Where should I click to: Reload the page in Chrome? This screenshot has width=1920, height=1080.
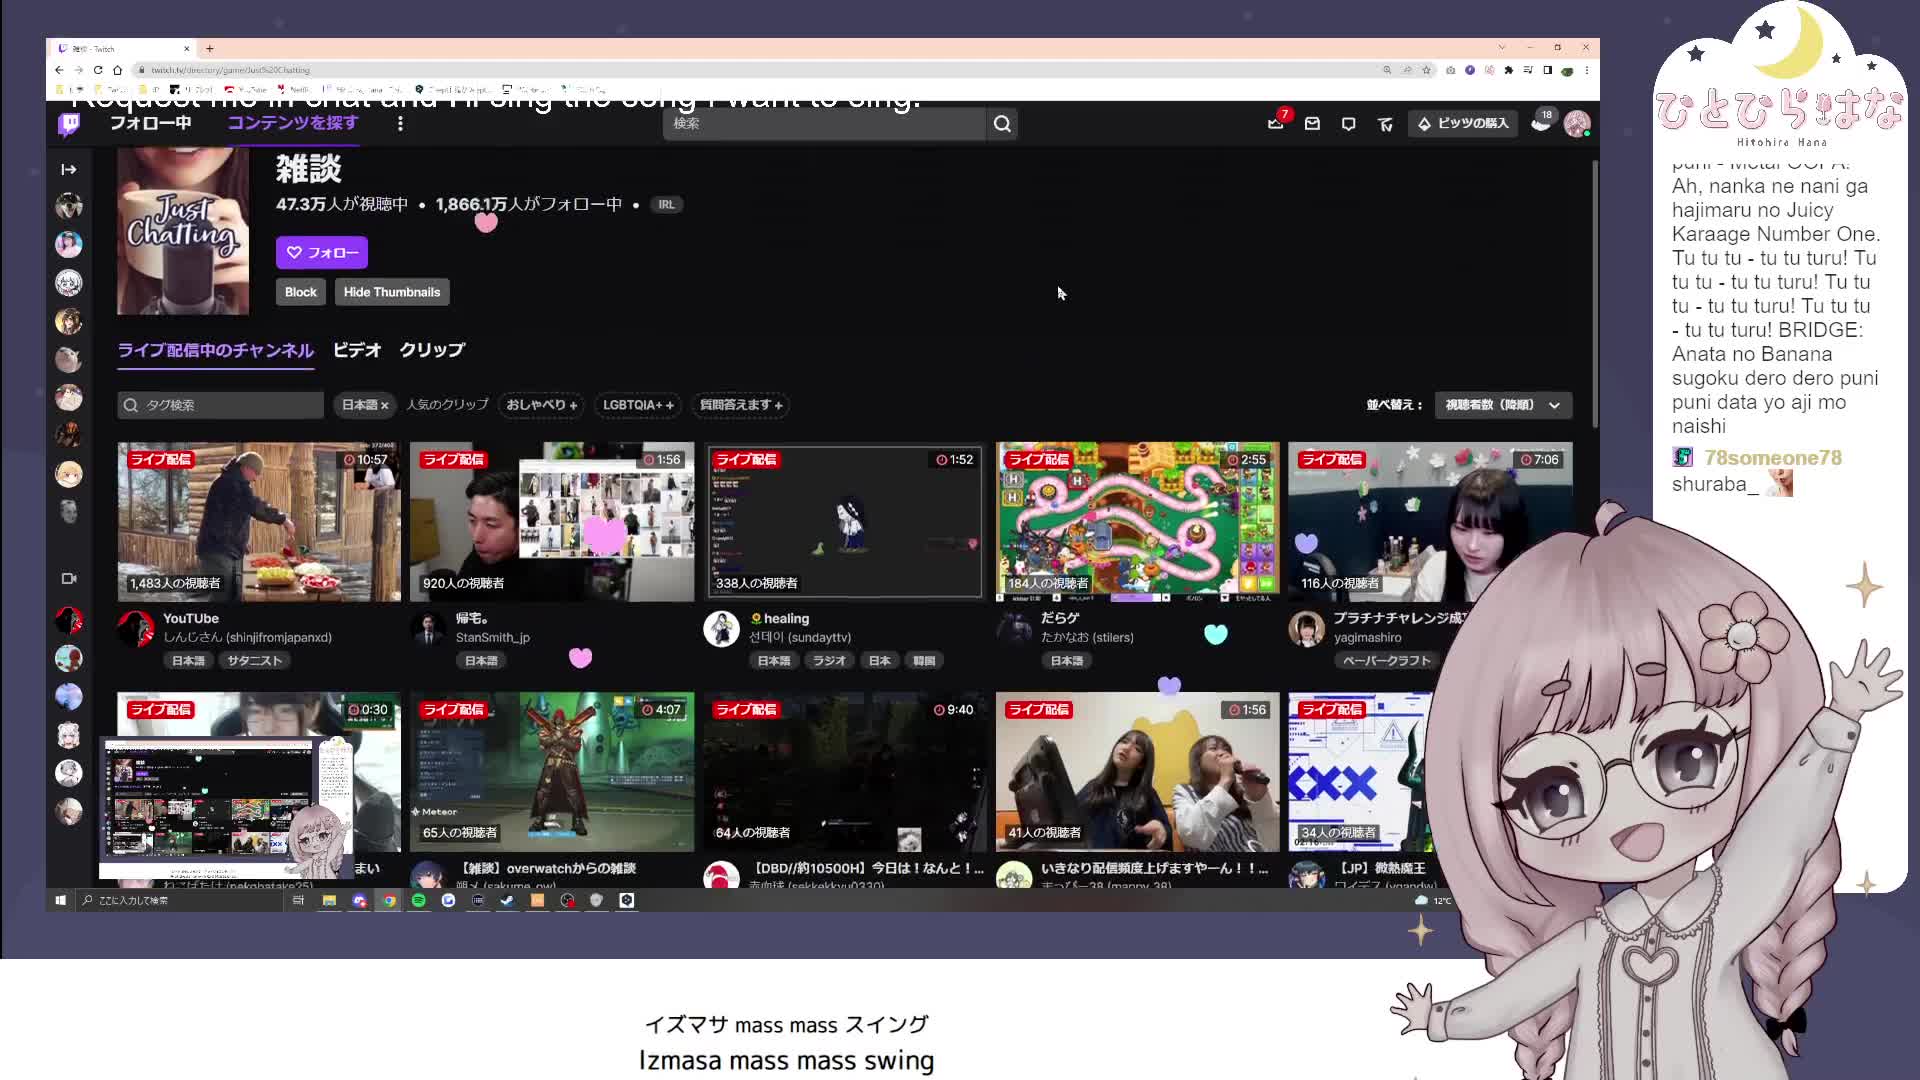(x=98, y=70)
